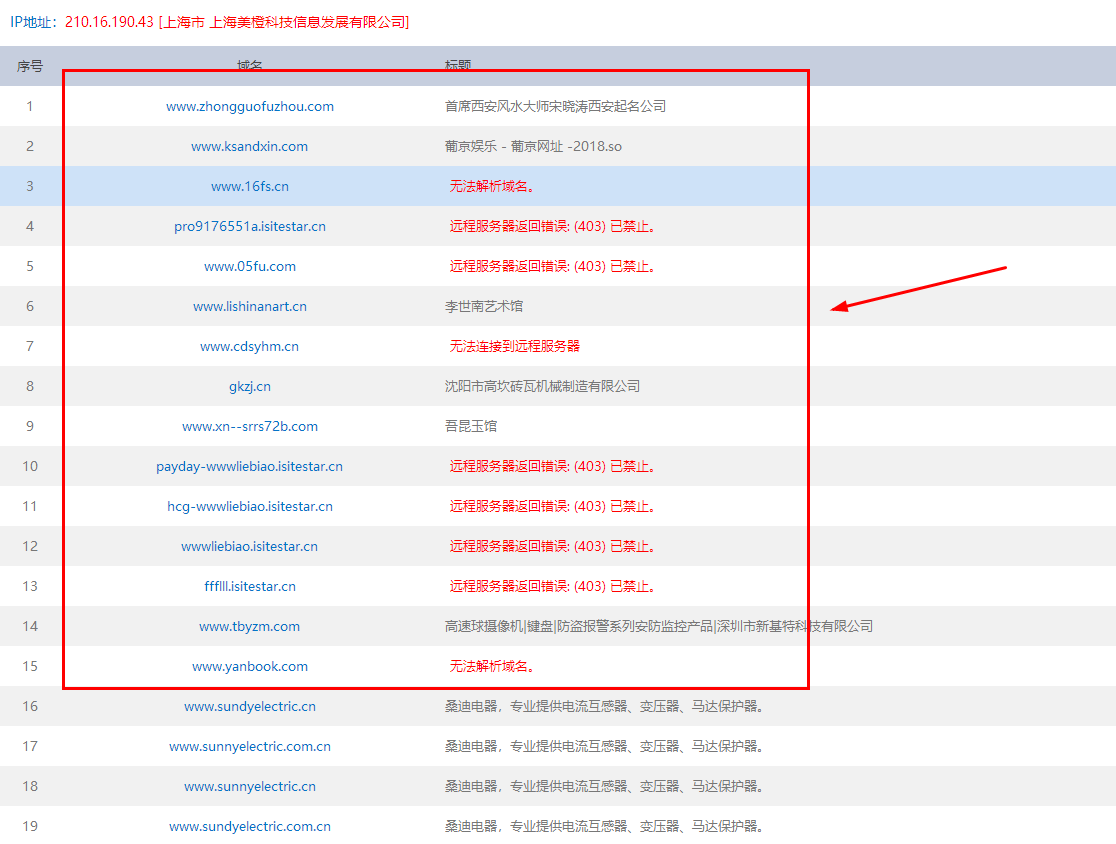This screenshot has height=844, width=1116.
Task: Open the www.sundyelectric.cn link
Action: pos(250,706)
